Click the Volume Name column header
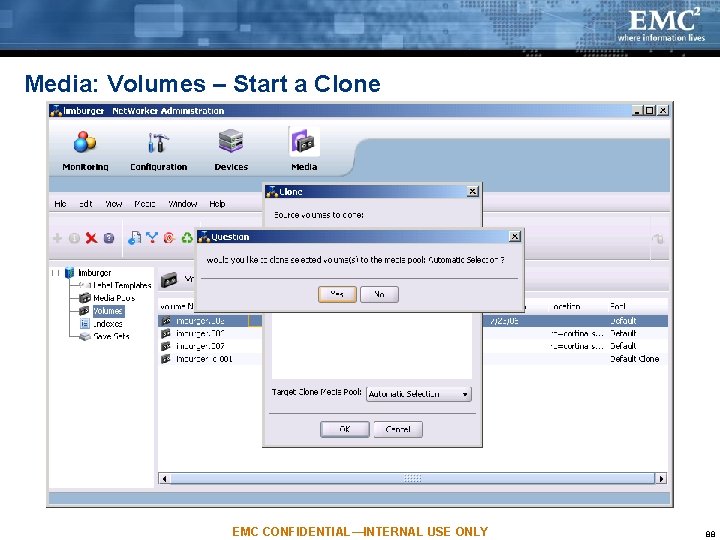 click(x=177, y=306)
